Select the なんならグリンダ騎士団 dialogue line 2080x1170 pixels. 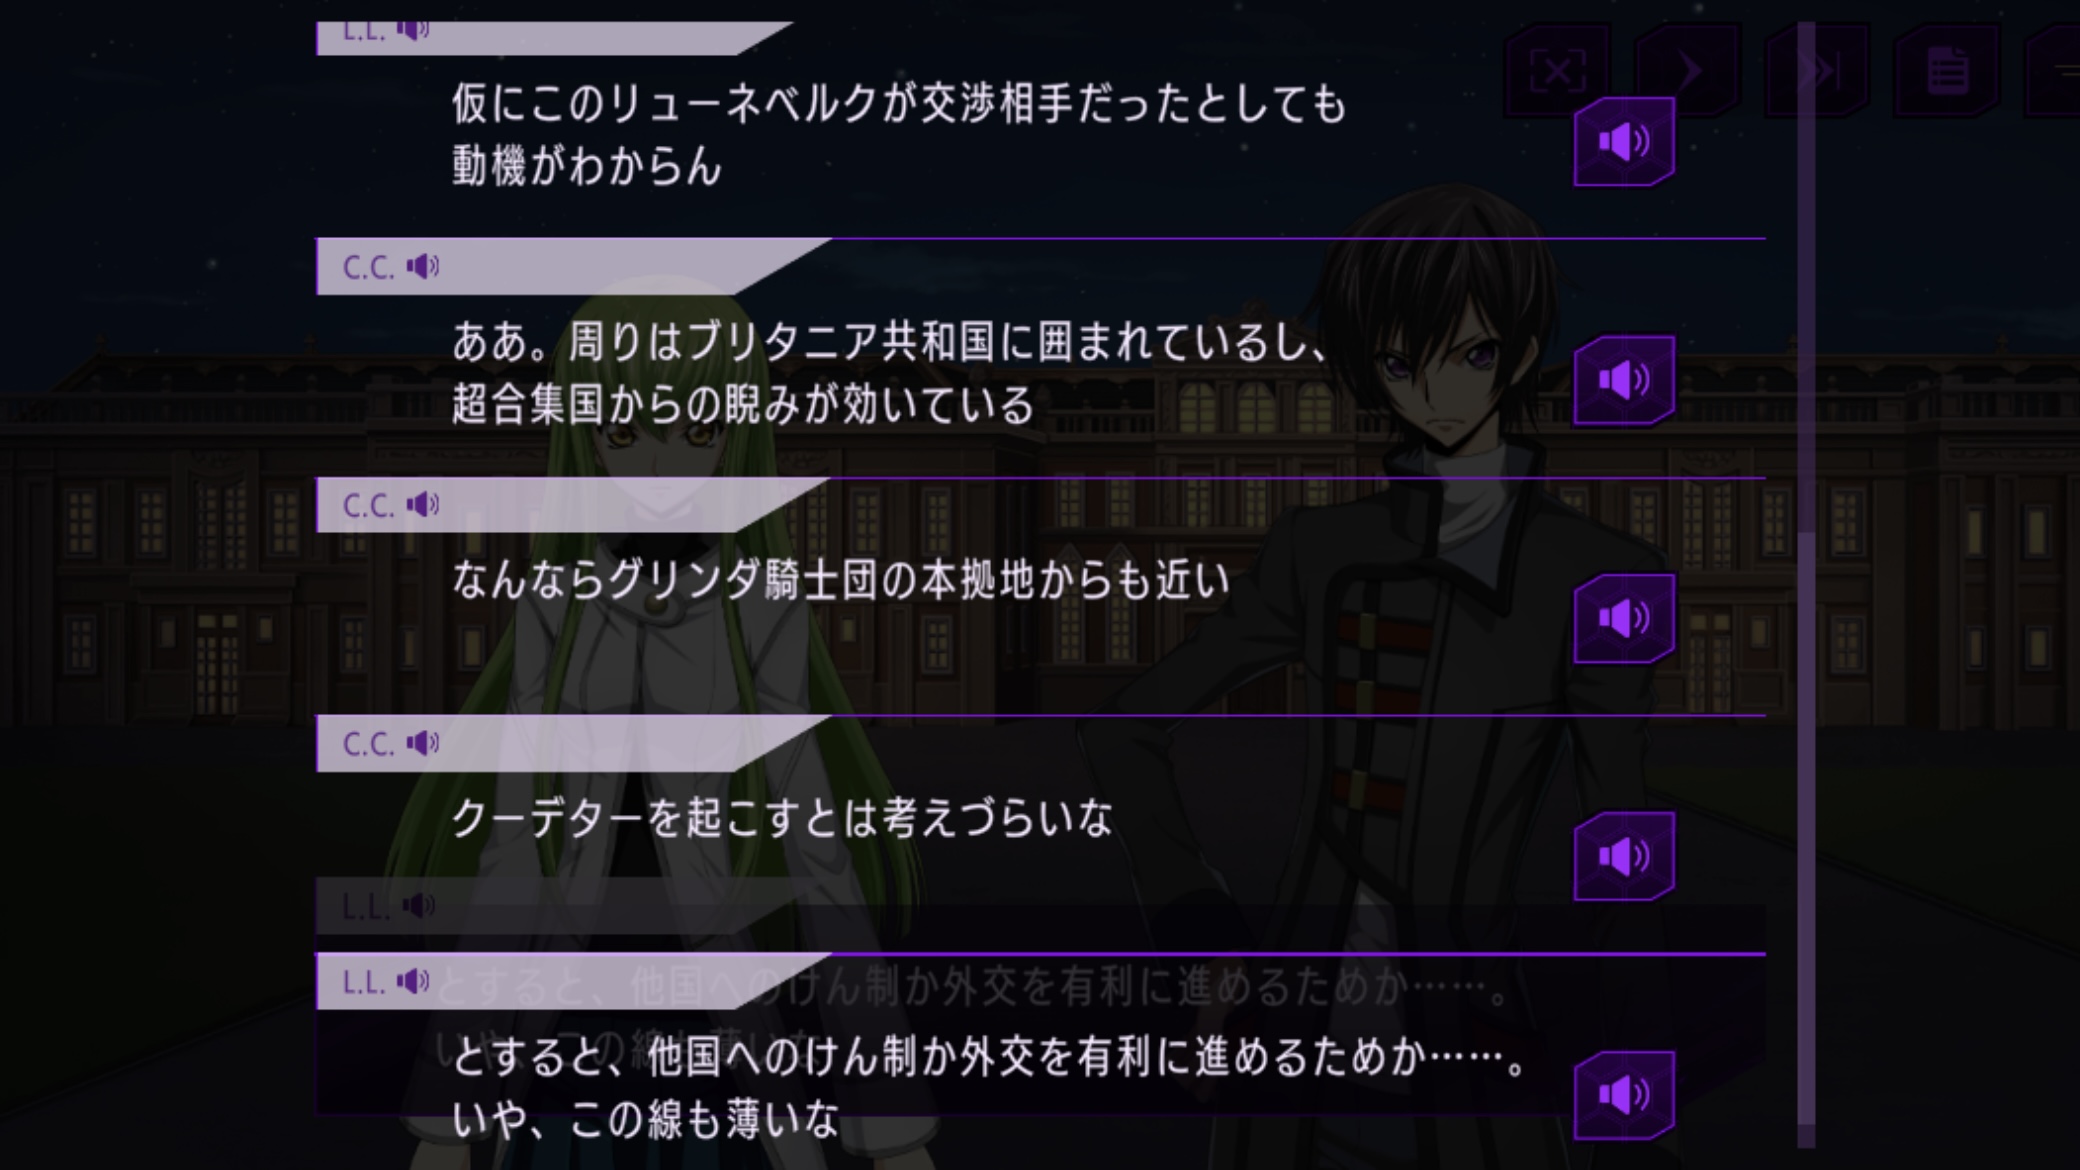(840, 580)
